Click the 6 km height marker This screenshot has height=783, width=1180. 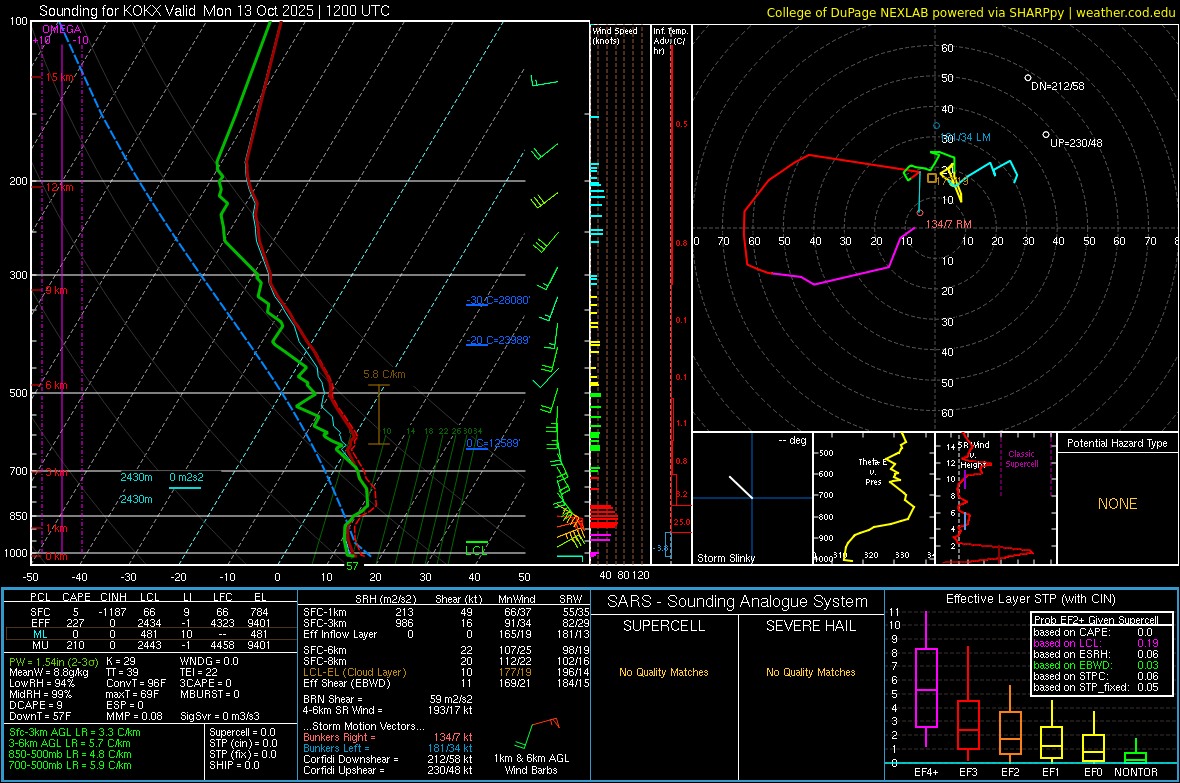point(56,385)
